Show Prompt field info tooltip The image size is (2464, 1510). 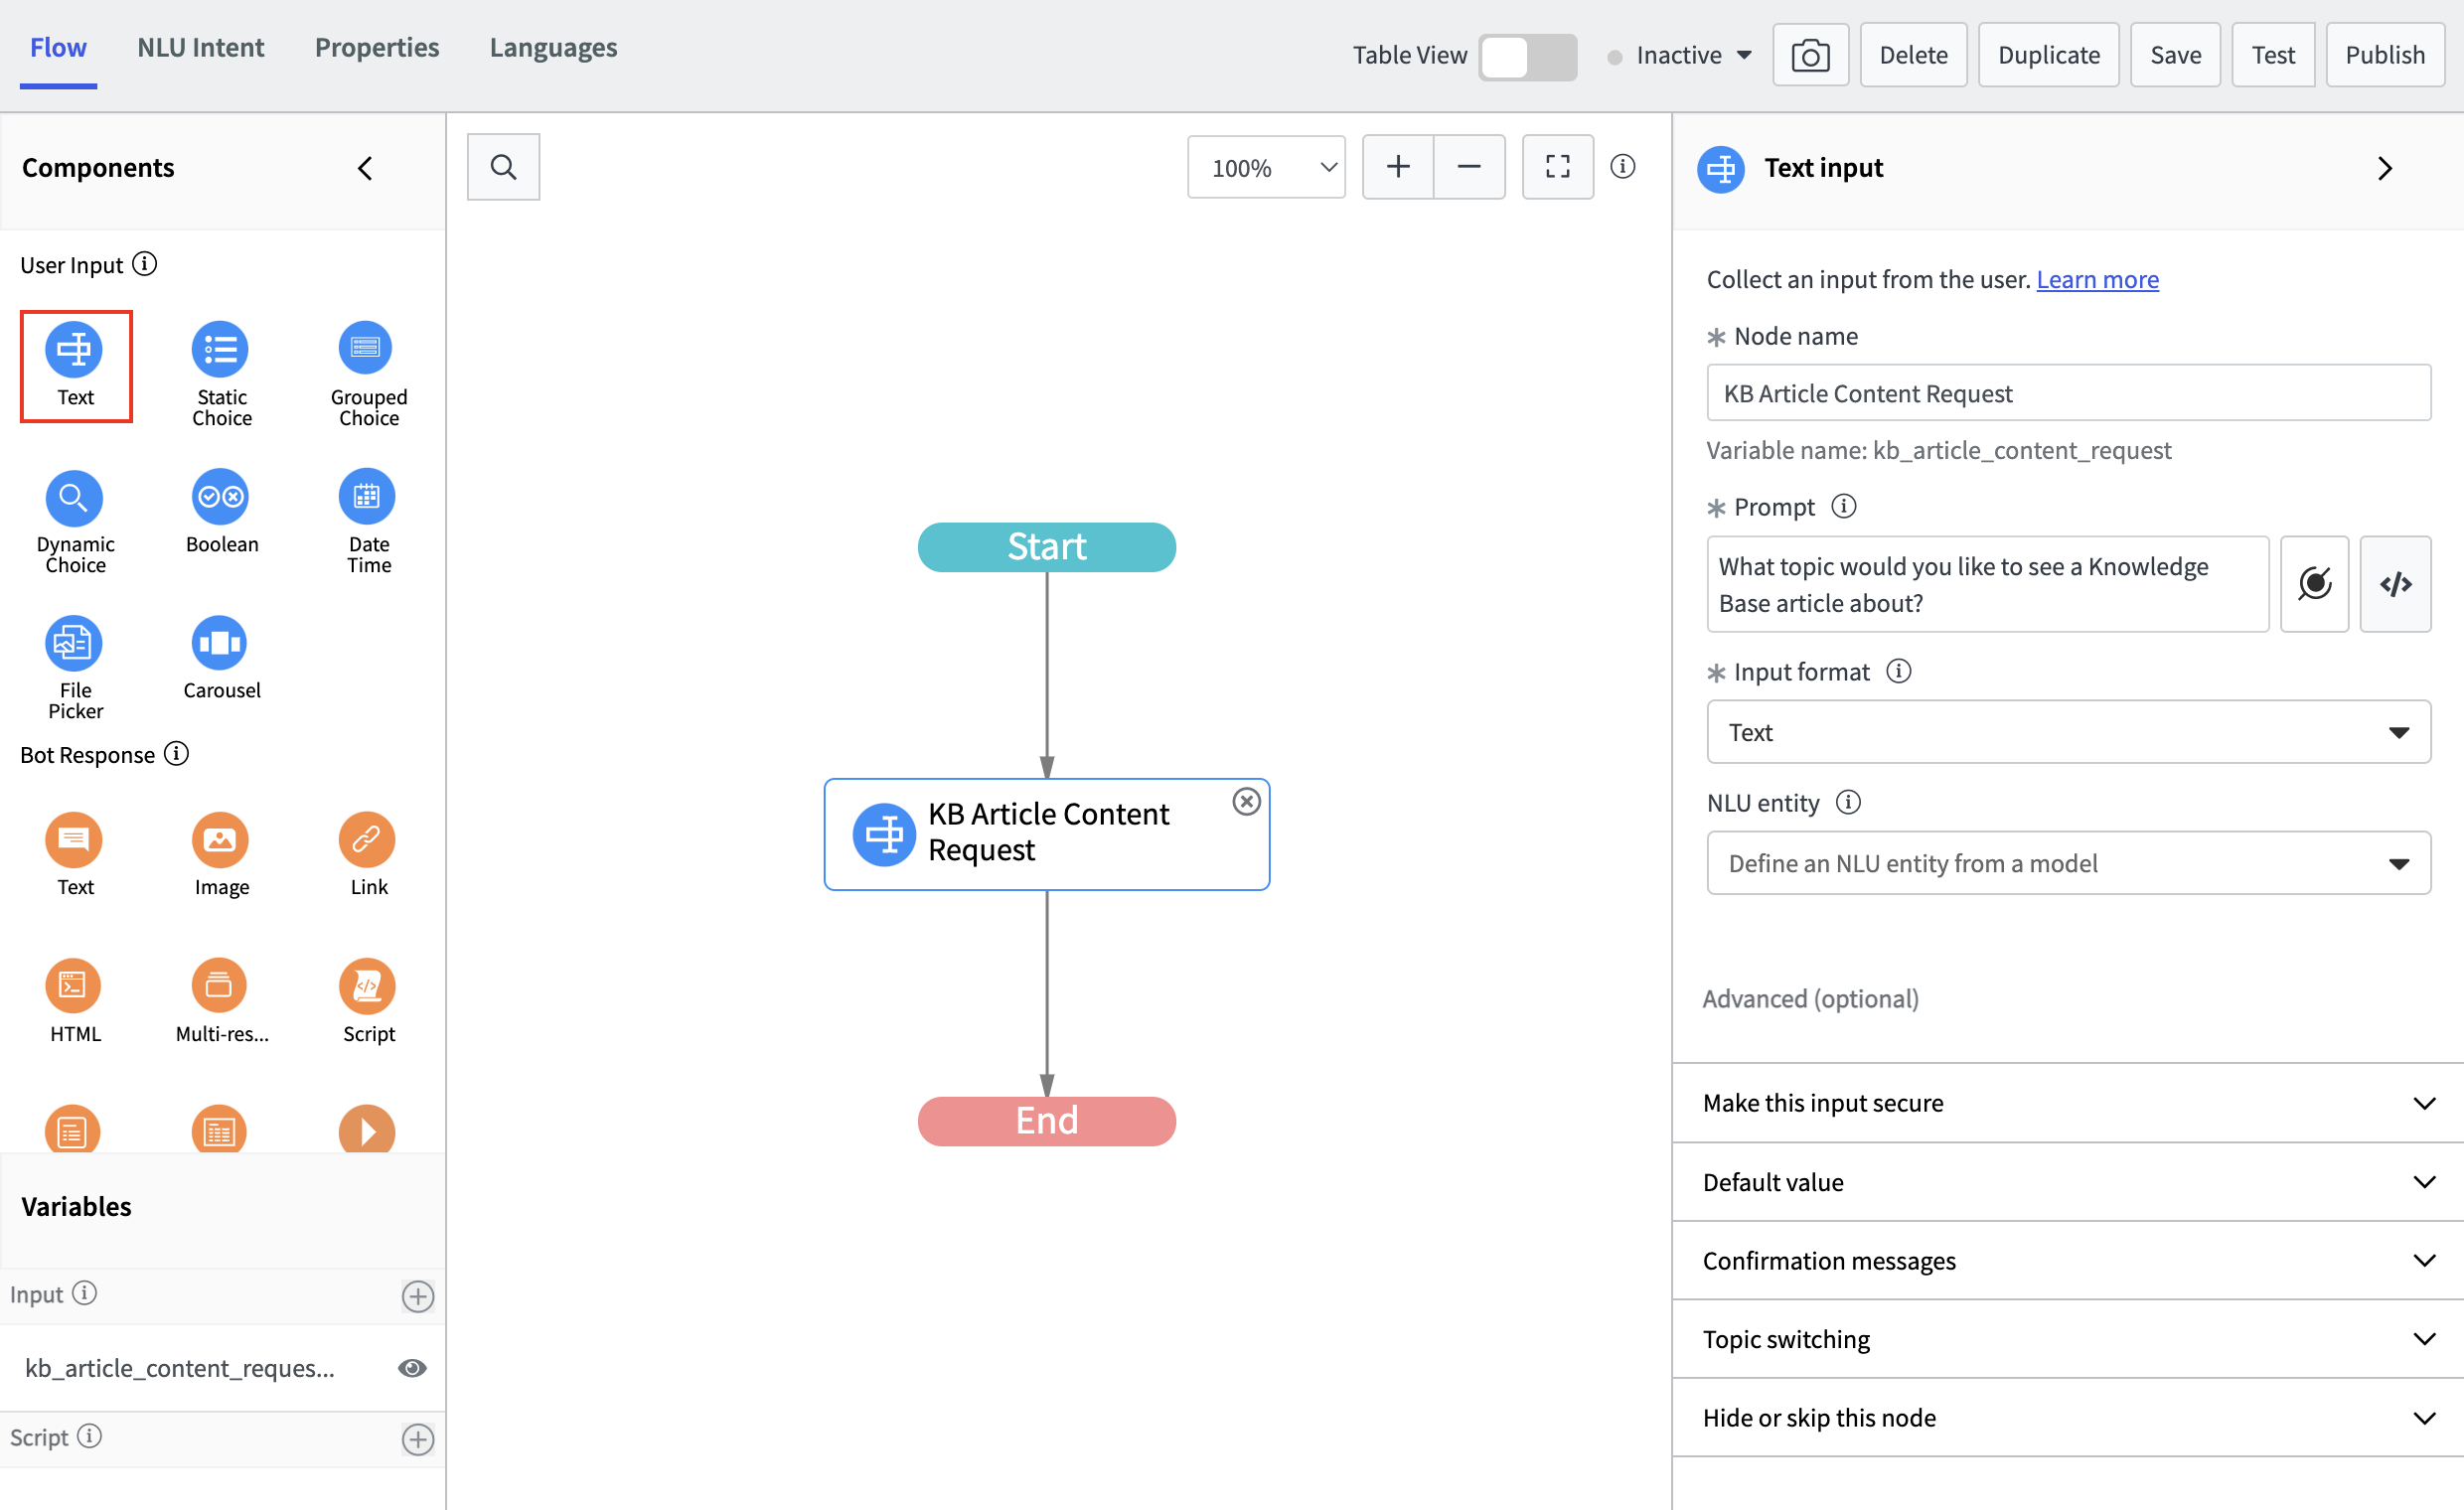coord(1843,506)
